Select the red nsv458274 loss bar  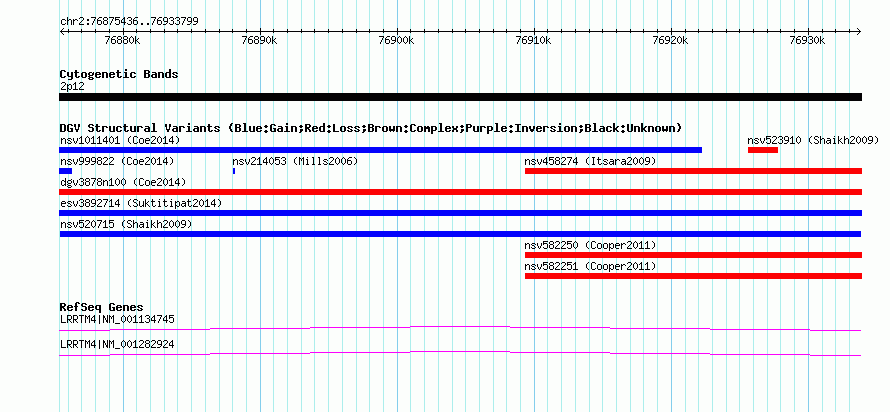click(694, 171)
